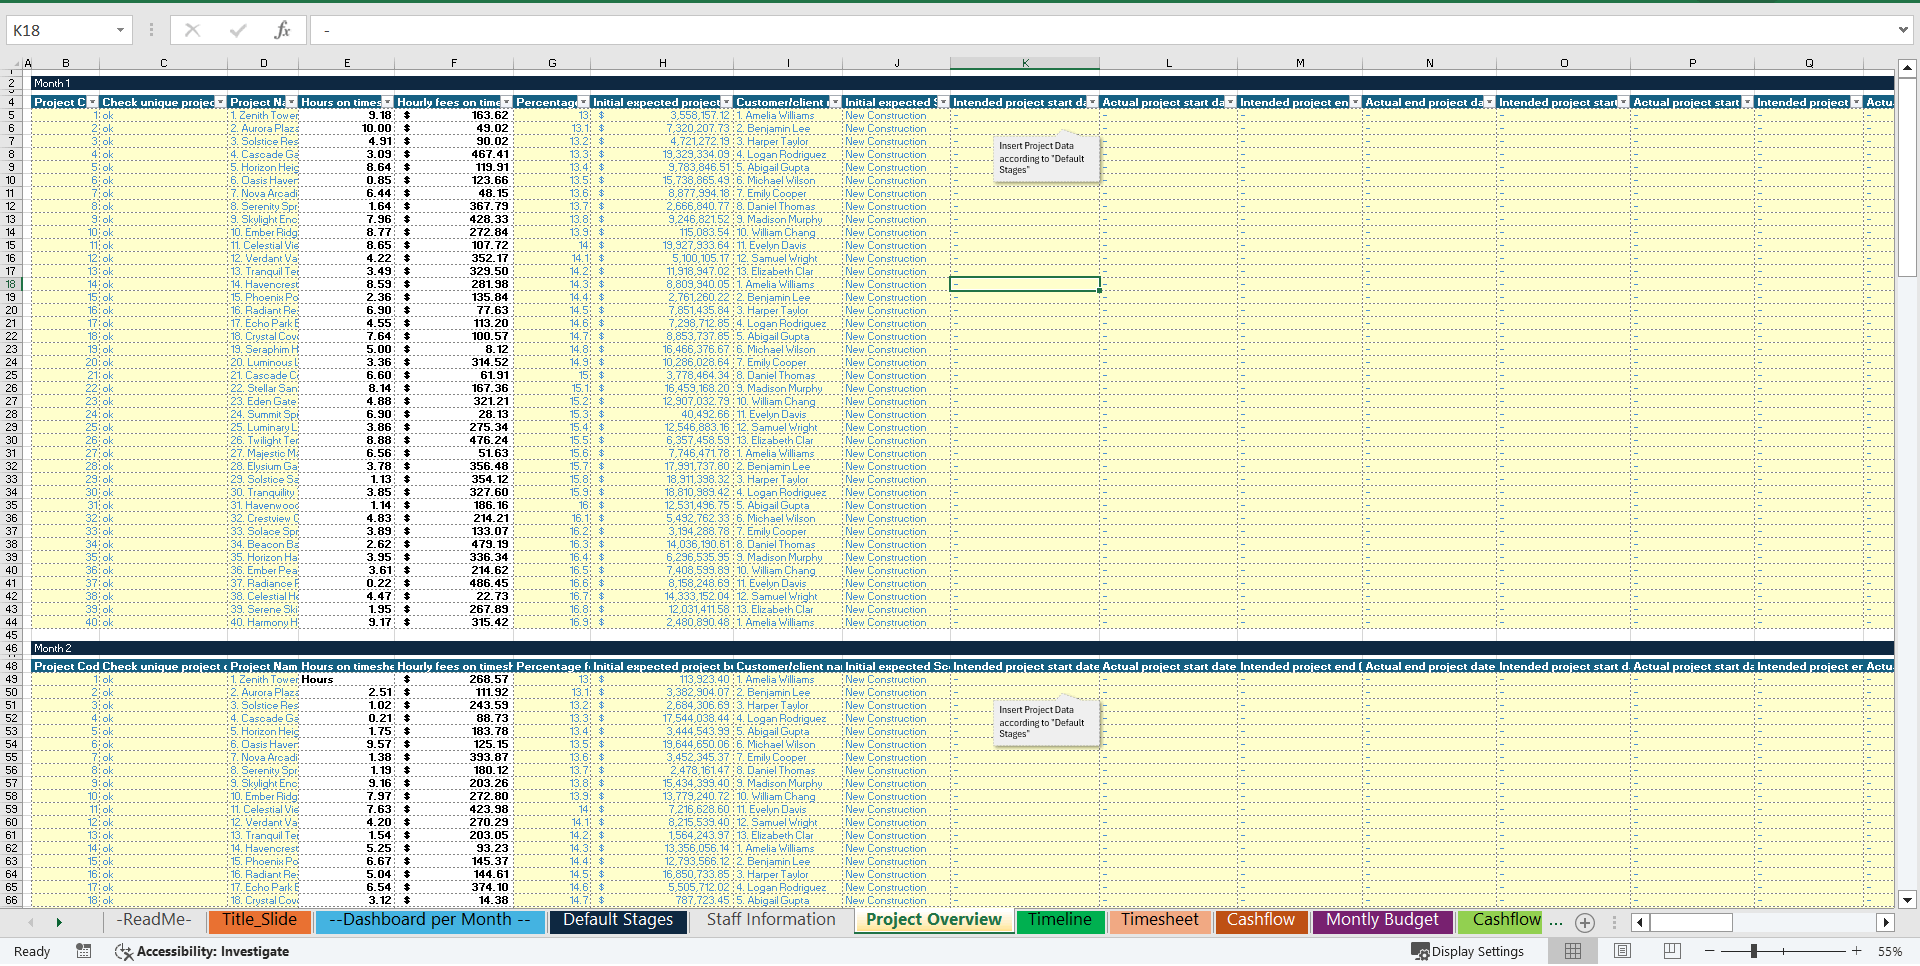1920x966 pixels.
Task: Click the Month 1 header row
Action: tap(962, 83)
